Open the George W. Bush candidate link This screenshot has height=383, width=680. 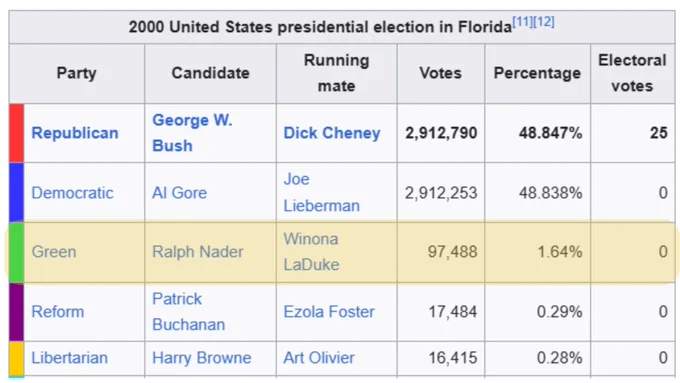[x=192, y=133]
